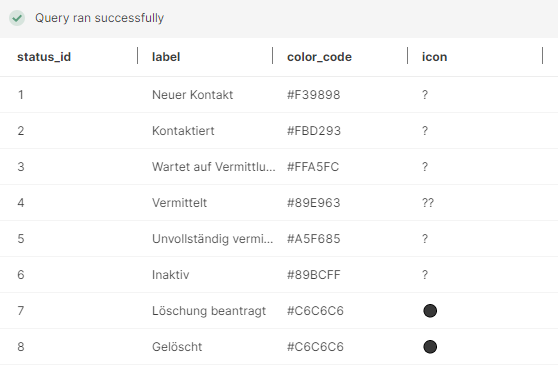This screenshot has width=558, height=372.
Task: Select the color code cell #F39898
Action: point(314,95)
